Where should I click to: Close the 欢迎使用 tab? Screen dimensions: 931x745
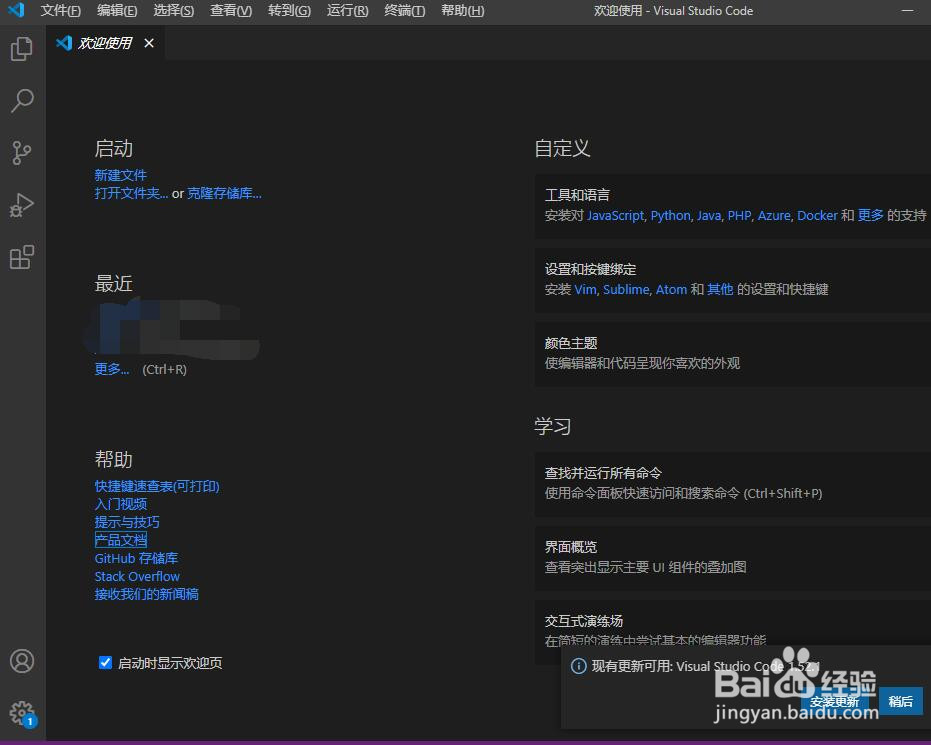(x=149, y=43)
